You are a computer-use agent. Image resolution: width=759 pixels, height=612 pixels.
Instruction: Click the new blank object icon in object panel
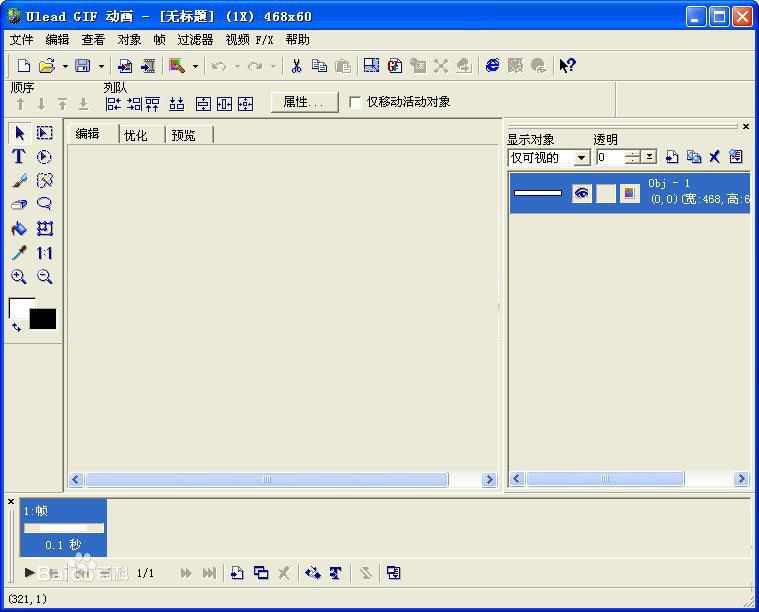point(671,157)
